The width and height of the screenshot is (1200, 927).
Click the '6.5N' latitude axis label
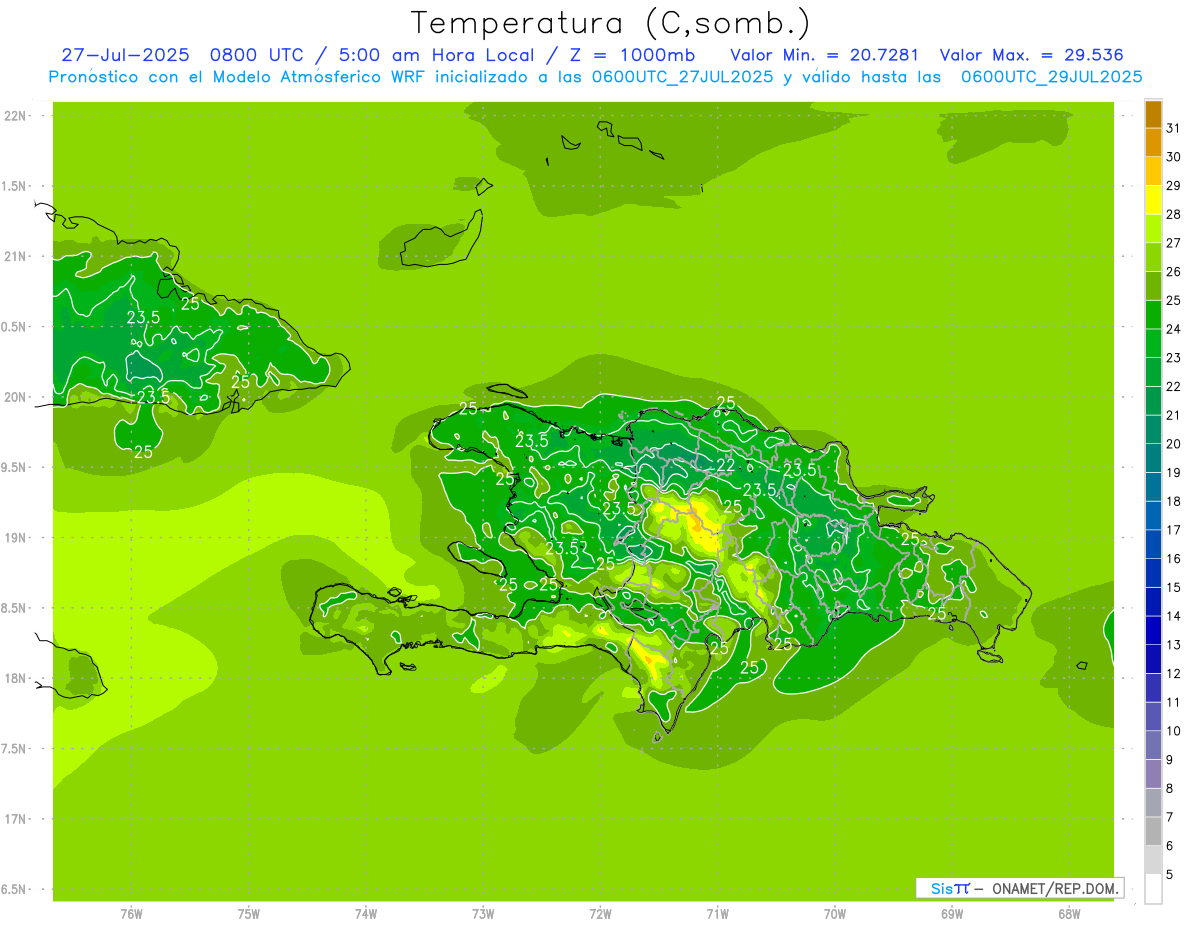[x=15, y=889]
